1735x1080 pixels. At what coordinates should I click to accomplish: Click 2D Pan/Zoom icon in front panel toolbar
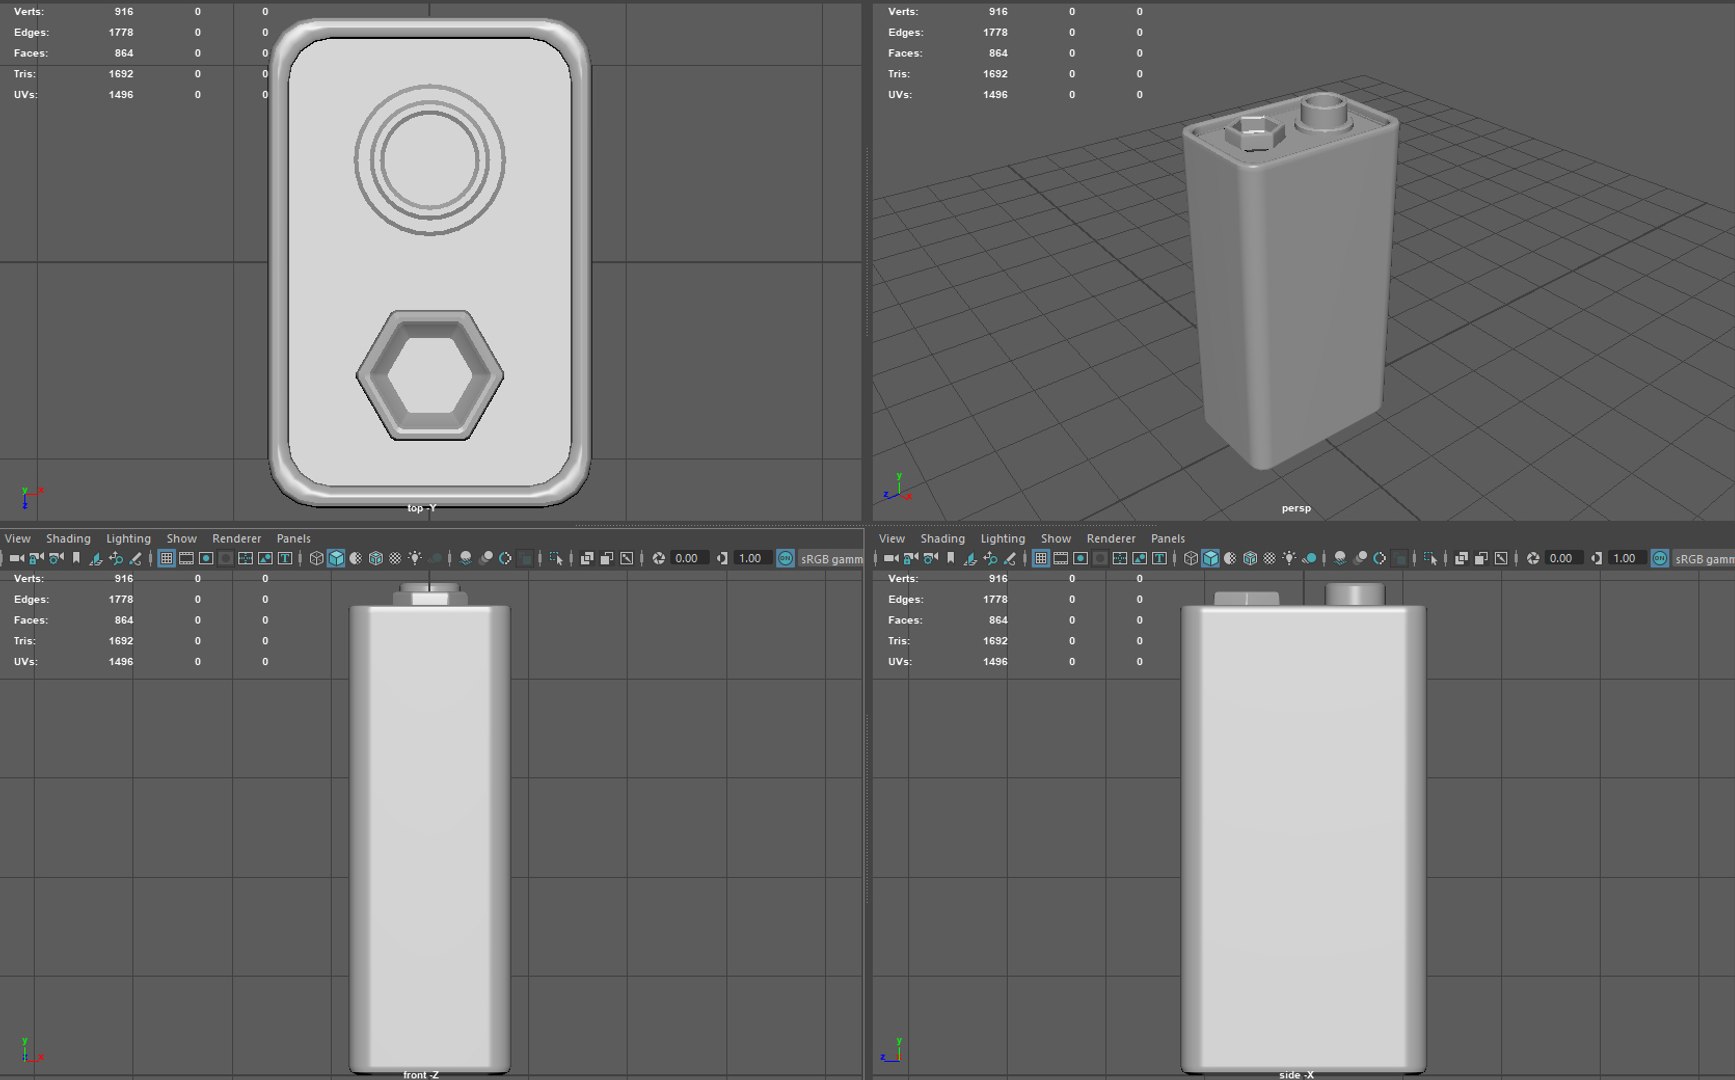[x=116, y=558]
